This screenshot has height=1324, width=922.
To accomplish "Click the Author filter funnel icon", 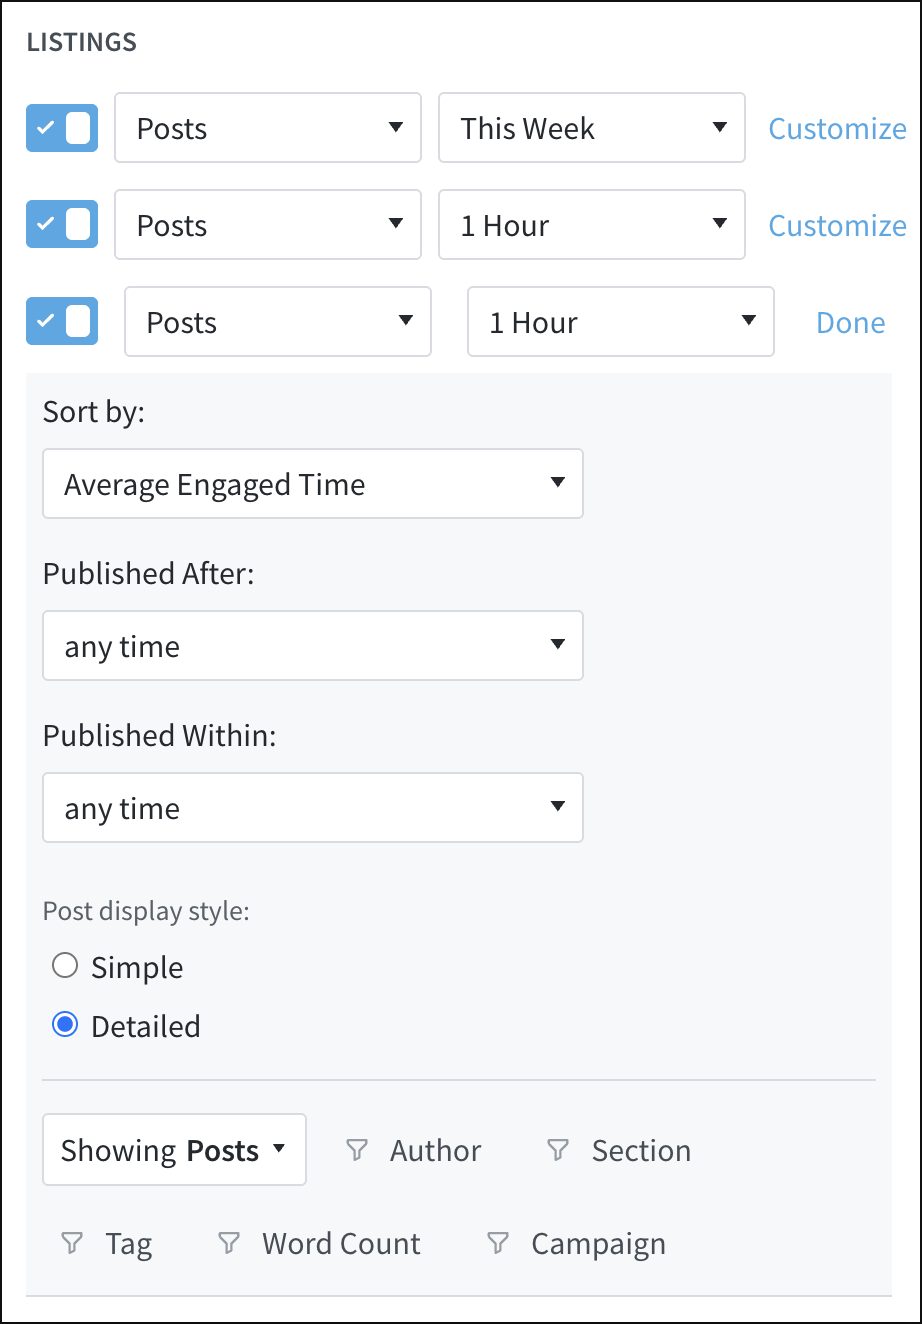I will [x=357, y=1150].
